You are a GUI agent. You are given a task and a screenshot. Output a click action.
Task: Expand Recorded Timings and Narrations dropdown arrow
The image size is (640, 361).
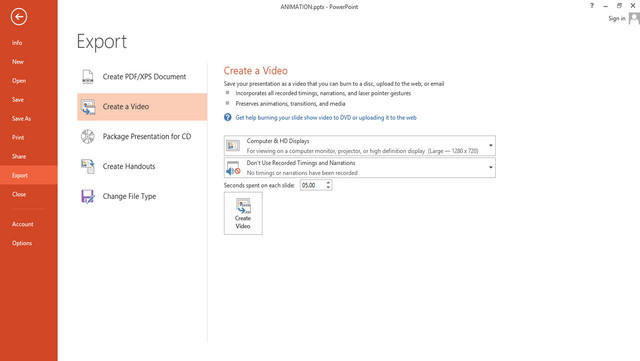coord(491,167)
